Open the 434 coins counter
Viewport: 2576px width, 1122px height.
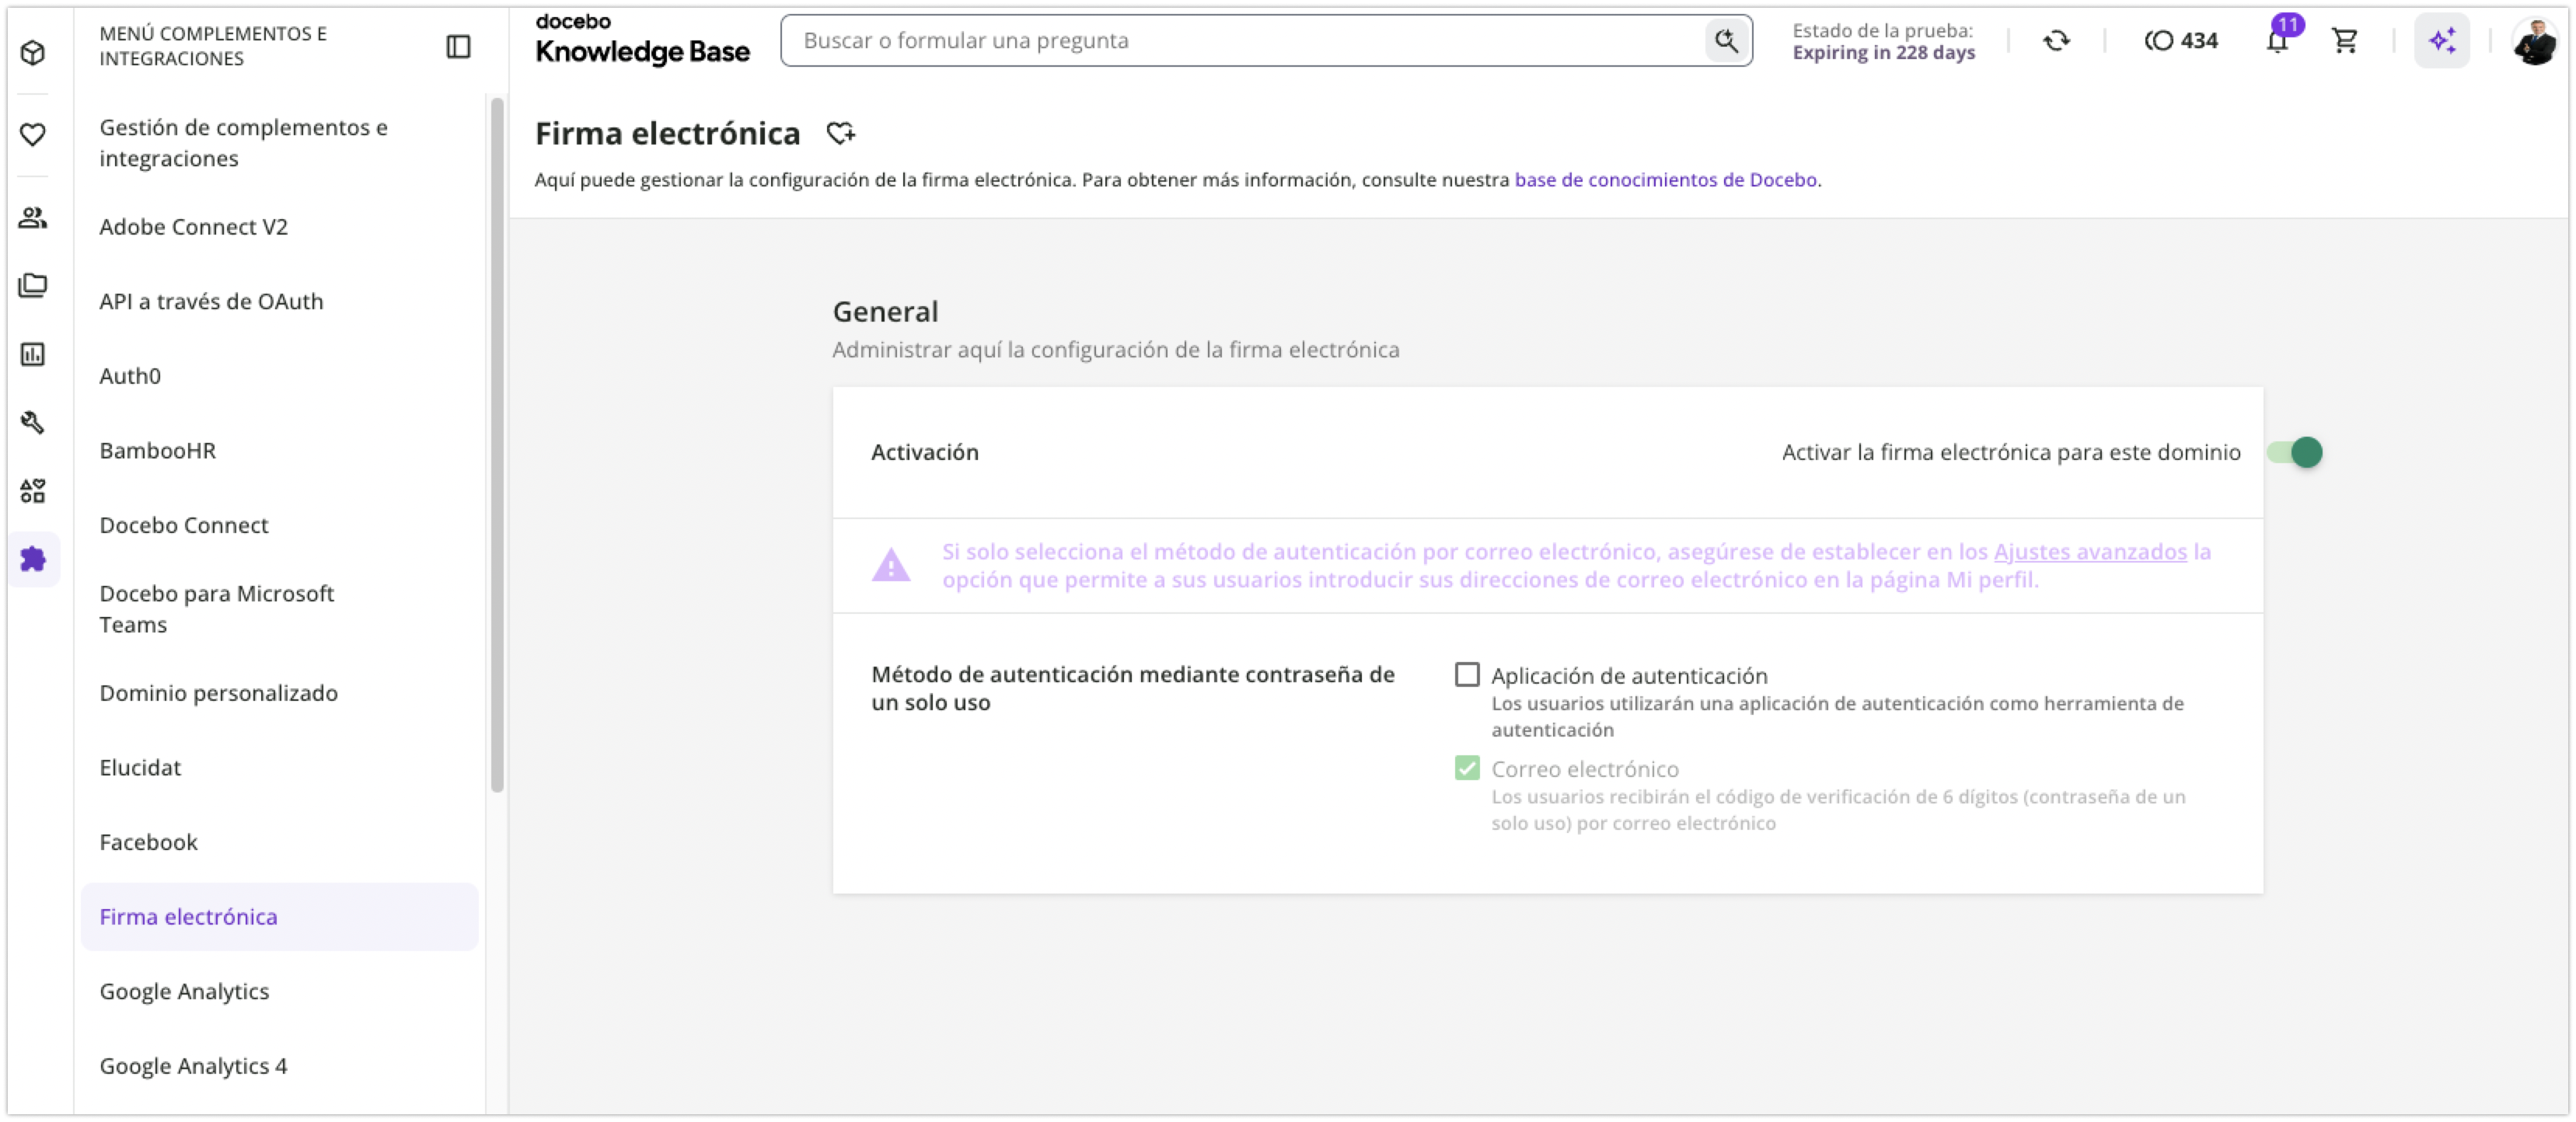click(x=2181, y=40)
